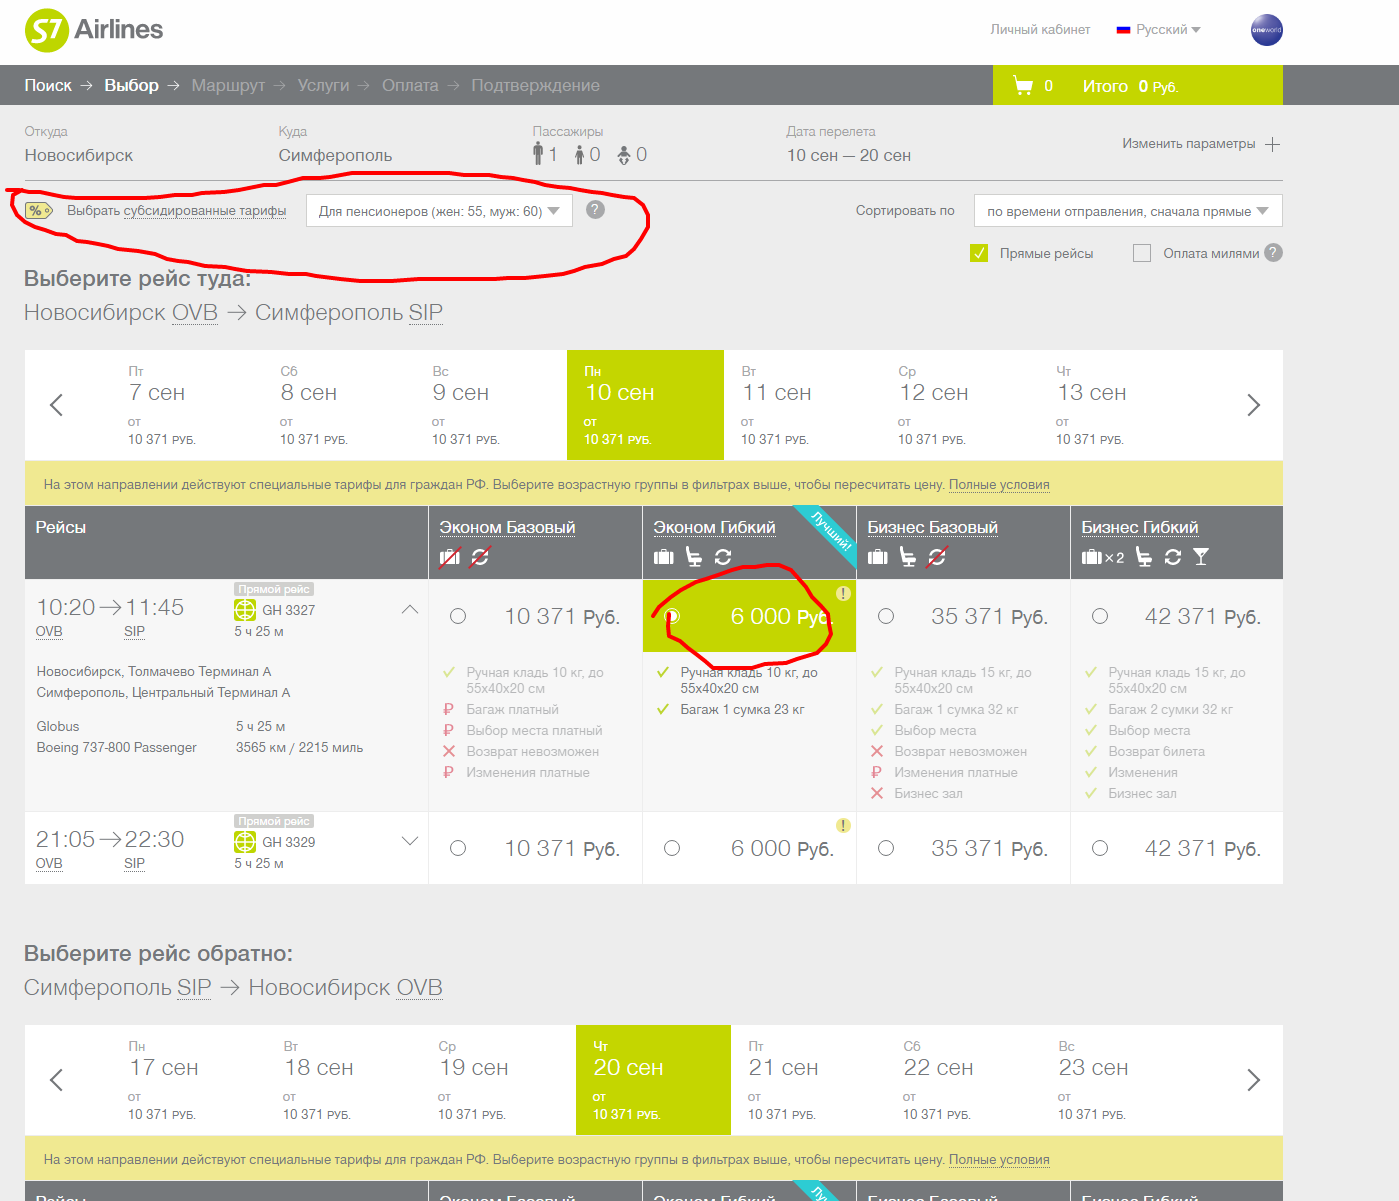Click lounge cocktail glass icon under Бизнес Гибкий

[x=1201, y=557]
